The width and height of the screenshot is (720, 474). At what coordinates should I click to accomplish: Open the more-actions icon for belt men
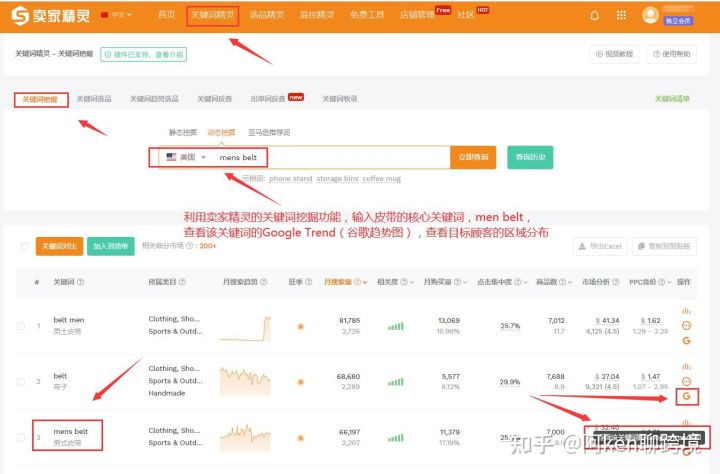click(686, 326)
